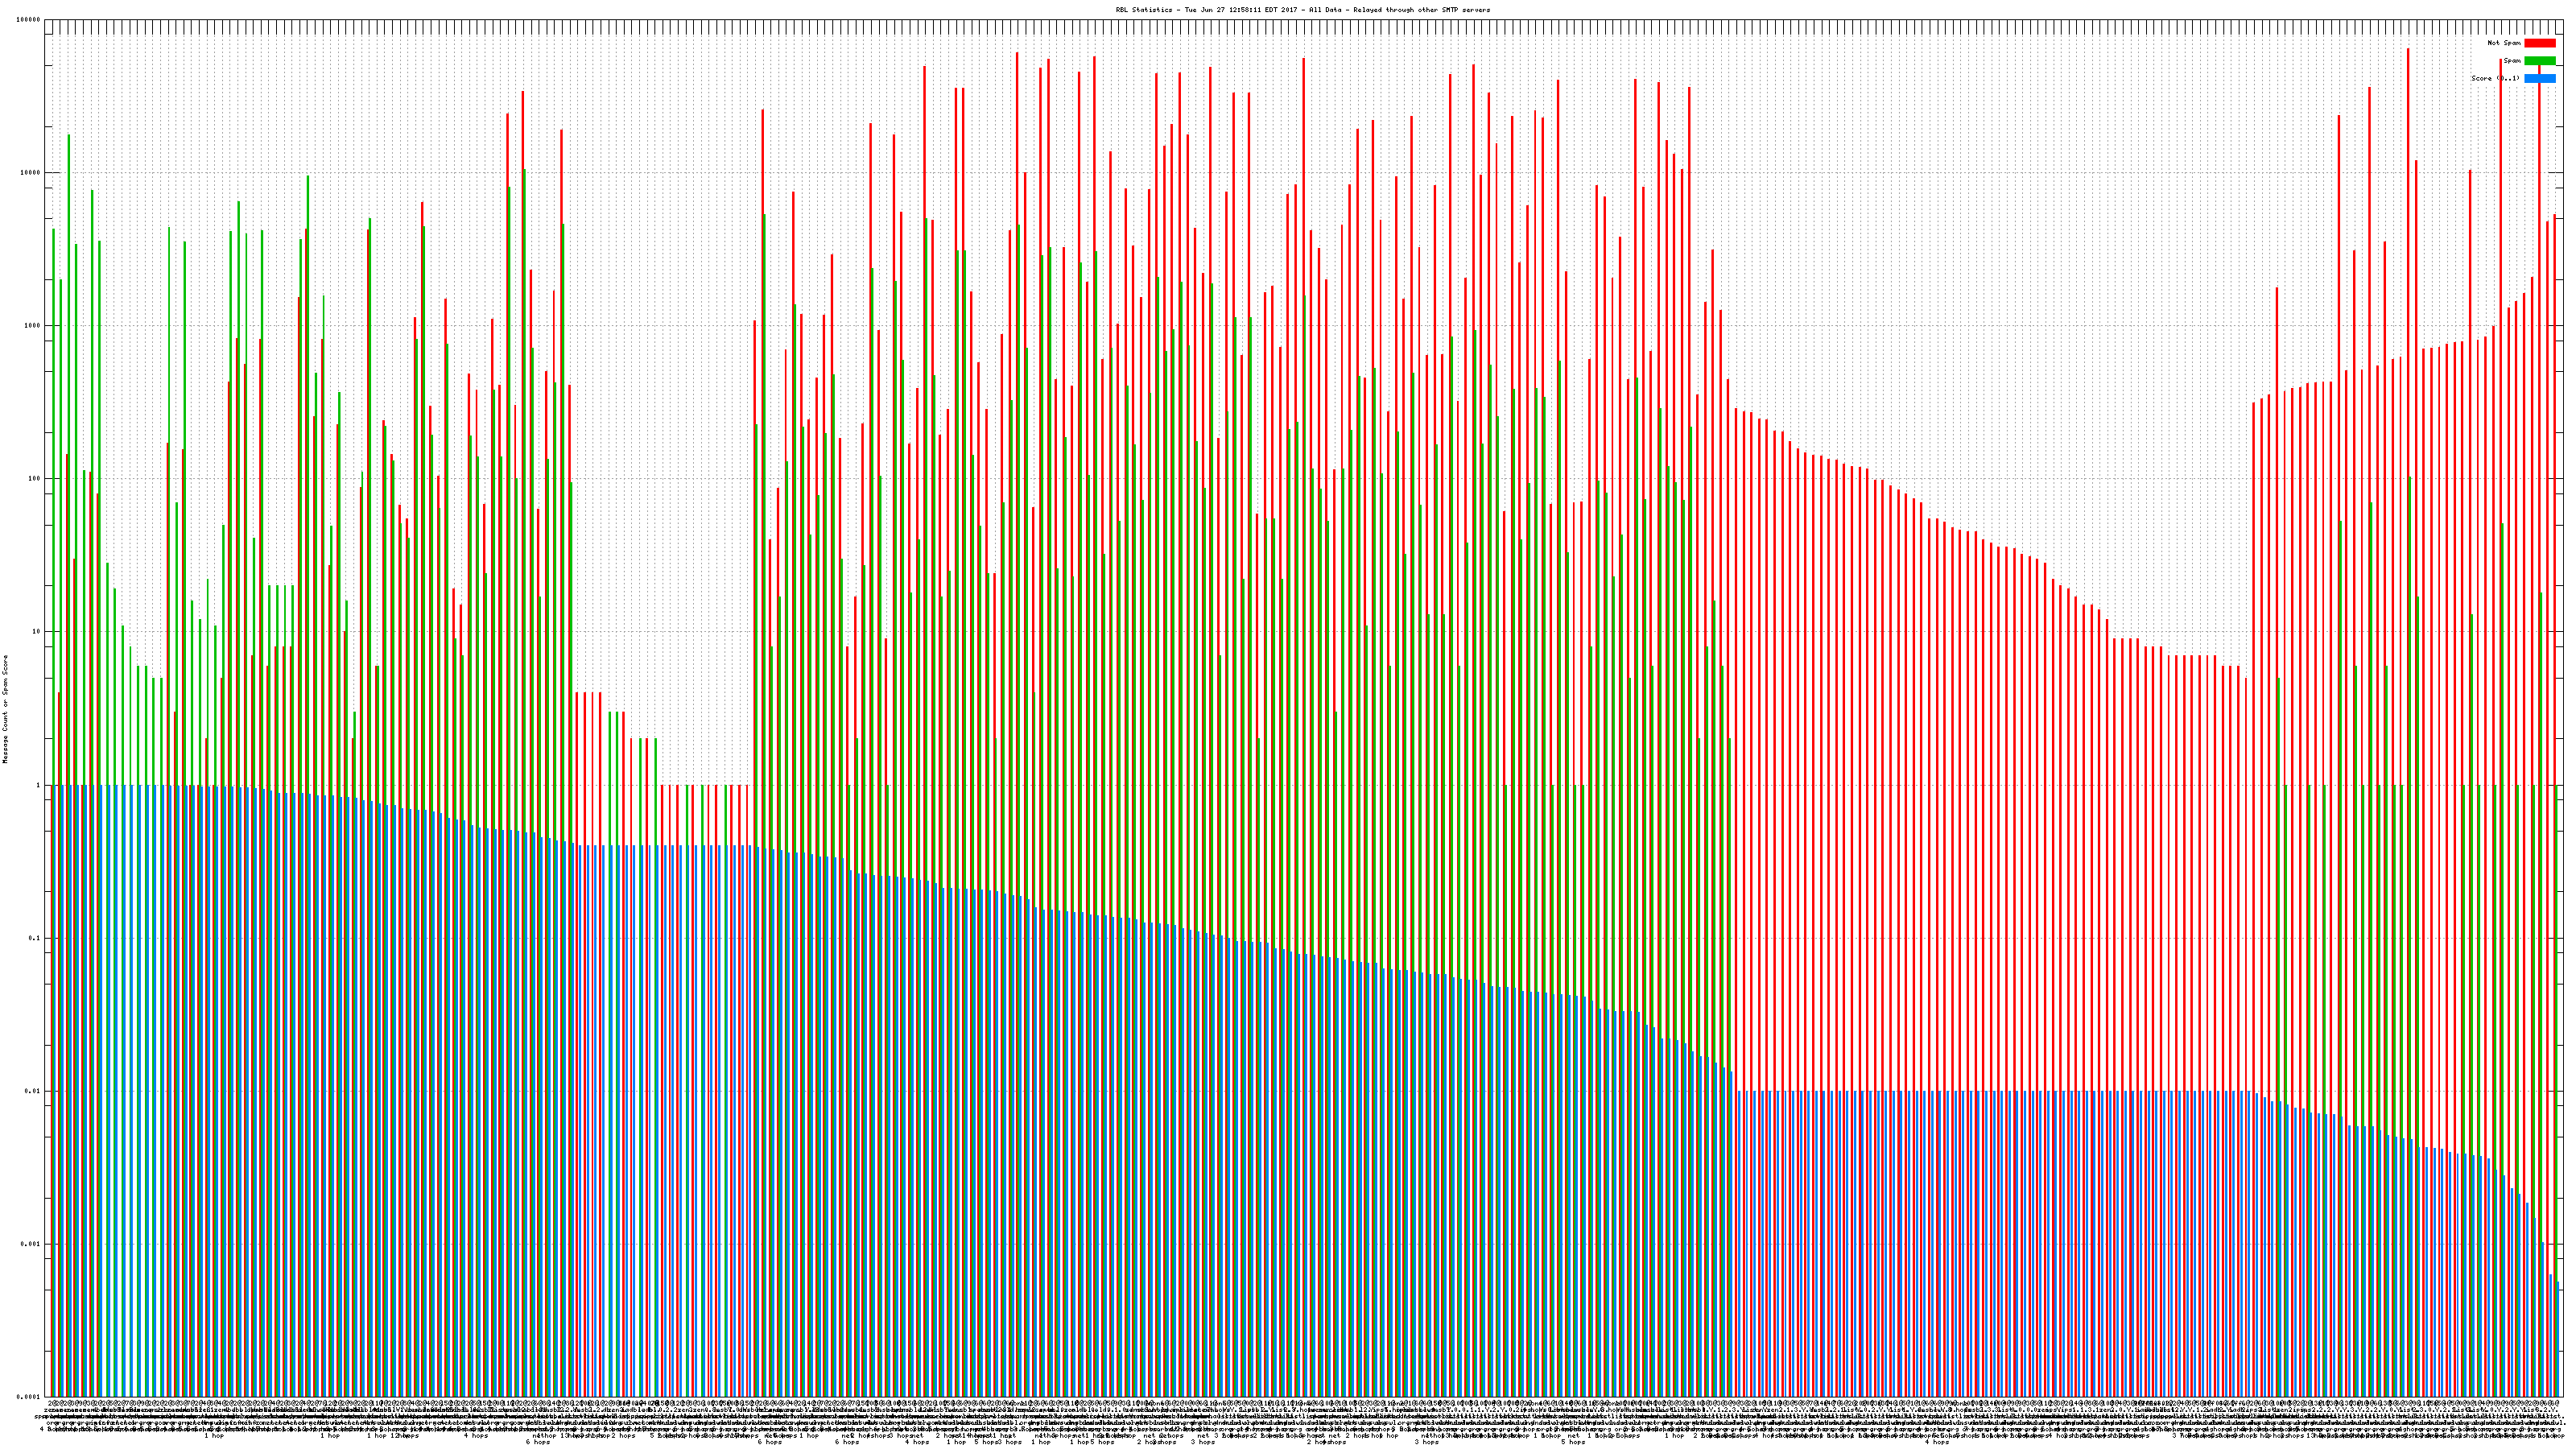Image resolution: width=2576 pixels, height=1449 pixels.
Task: Click the 10 y-axis tick label
Action: tap(37, 631)
